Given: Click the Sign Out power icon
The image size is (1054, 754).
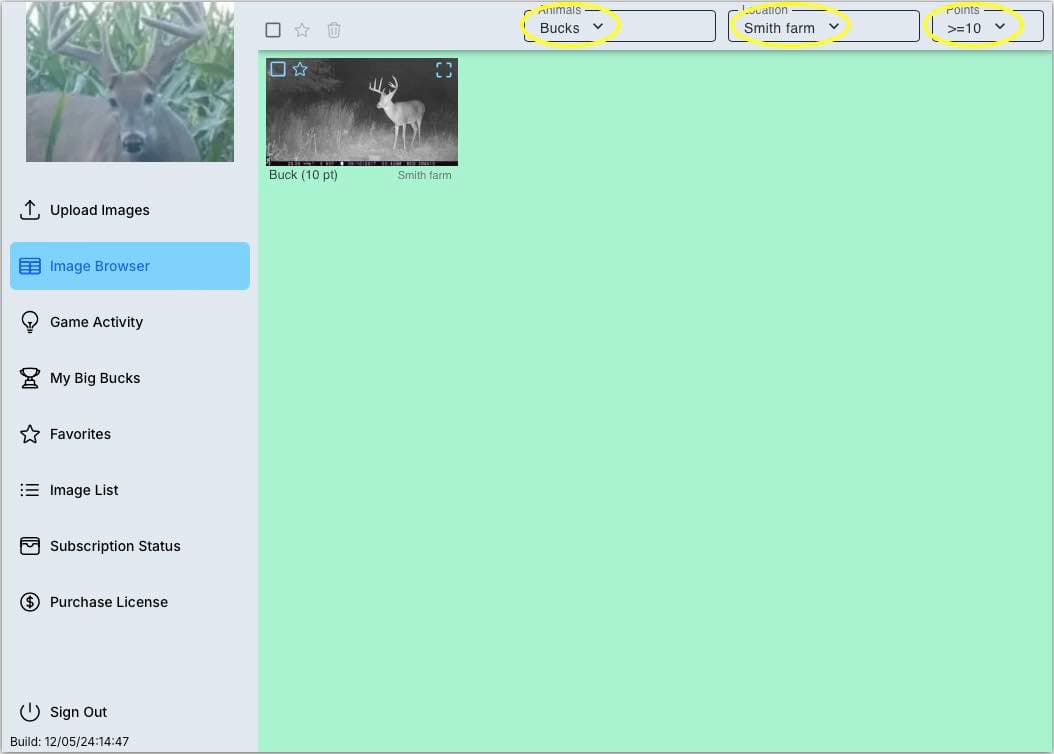Looking at the screenshot, I should point(30,712).
